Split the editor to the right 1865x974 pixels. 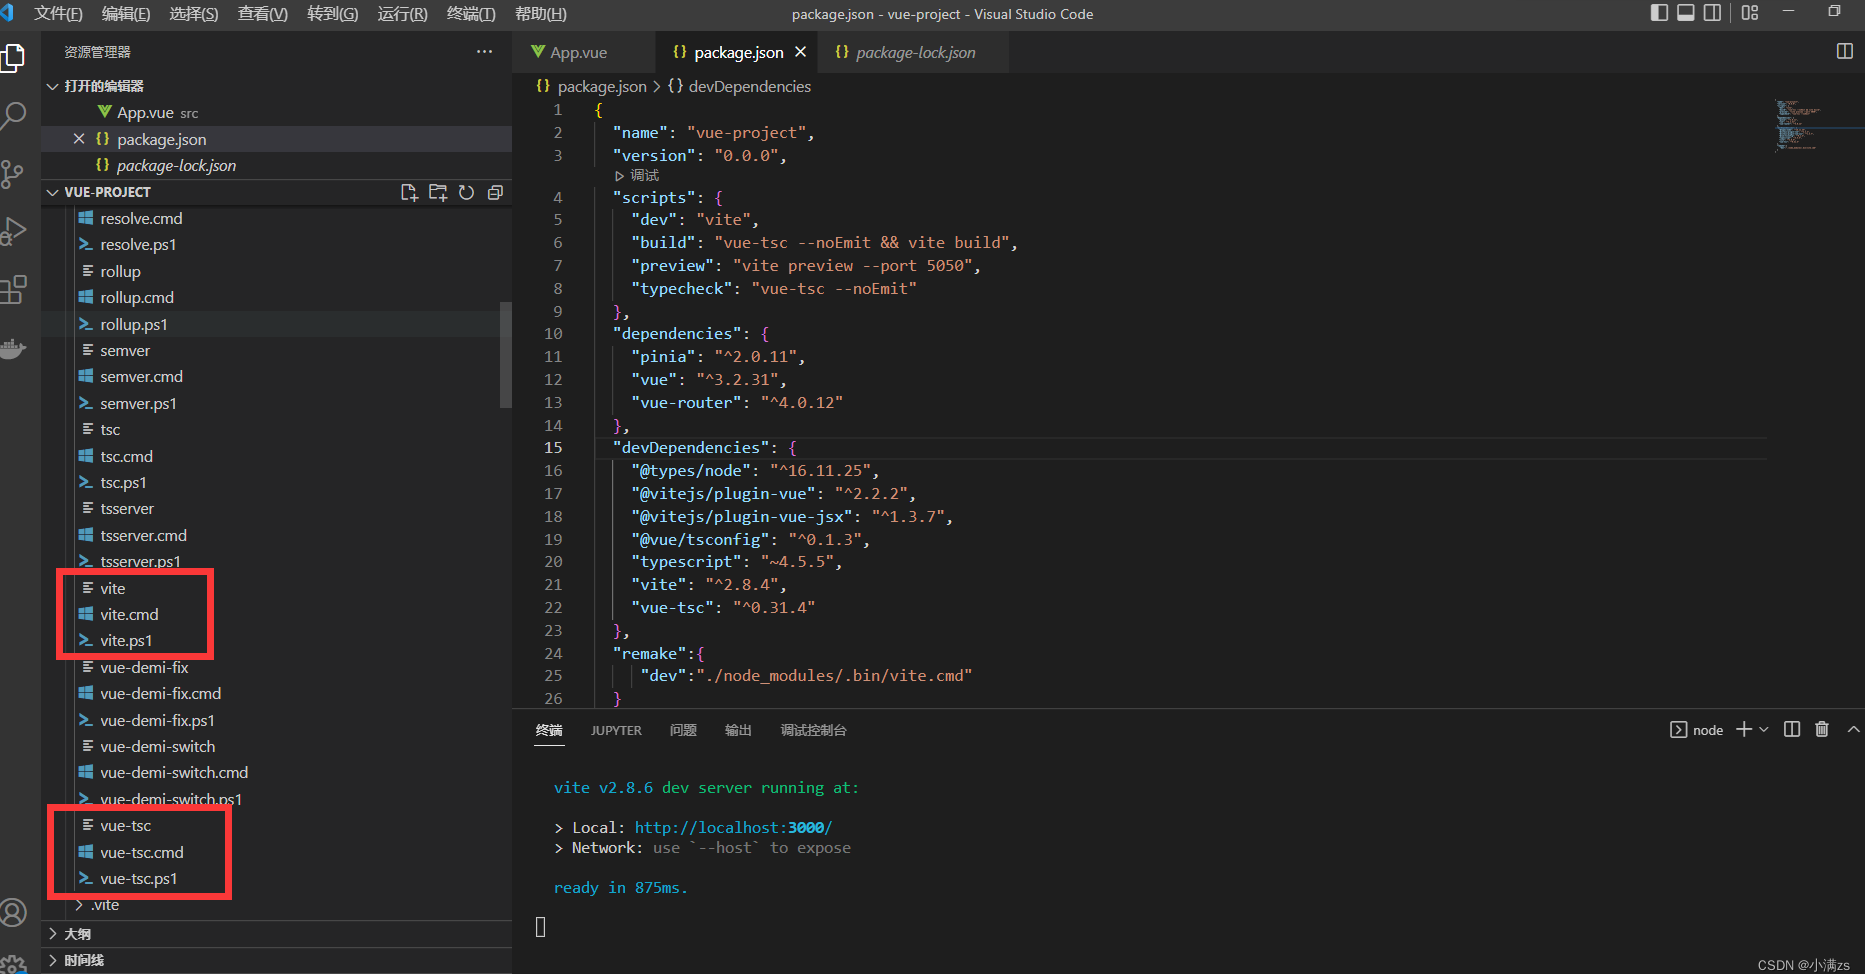point(1844,52)
